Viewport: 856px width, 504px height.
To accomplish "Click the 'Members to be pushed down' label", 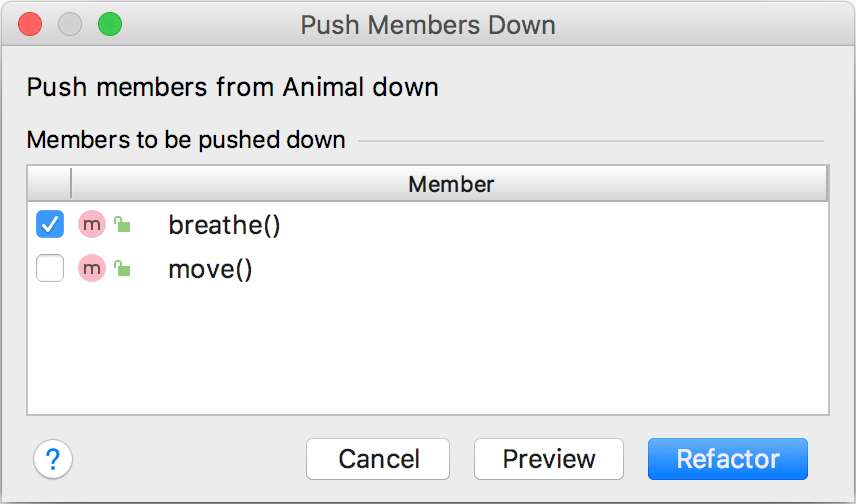I will coord(186,140).
